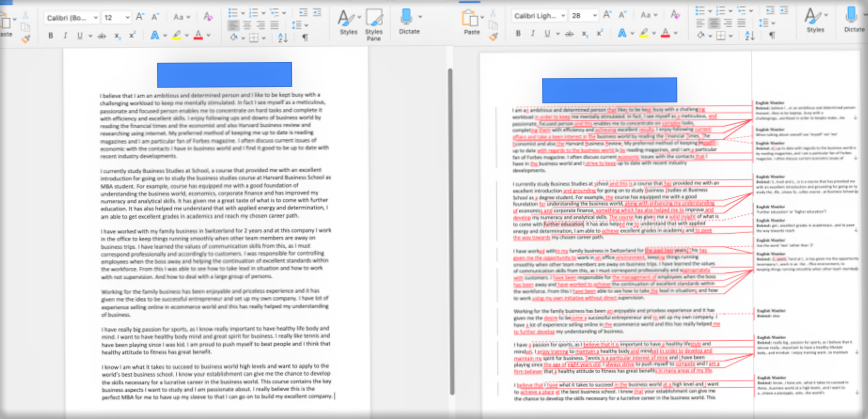The height and width of the screenshot is (419, 868).
Task: Click Increase Font Size in right window
Action: pos(606,16)
